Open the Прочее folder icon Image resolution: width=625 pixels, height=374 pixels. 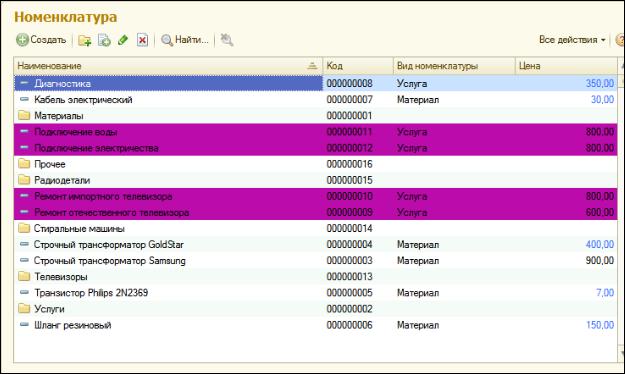(24, 164)
